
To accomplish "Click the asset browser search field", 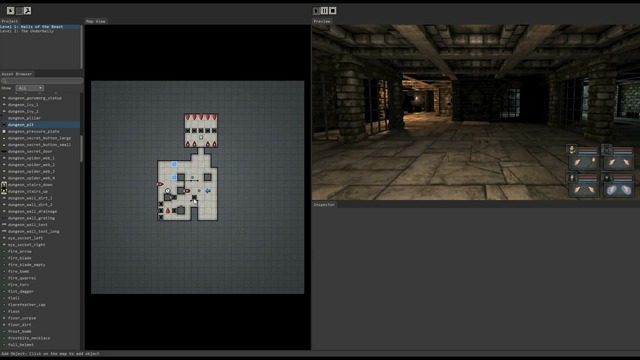I will click(x=42, y=81).
